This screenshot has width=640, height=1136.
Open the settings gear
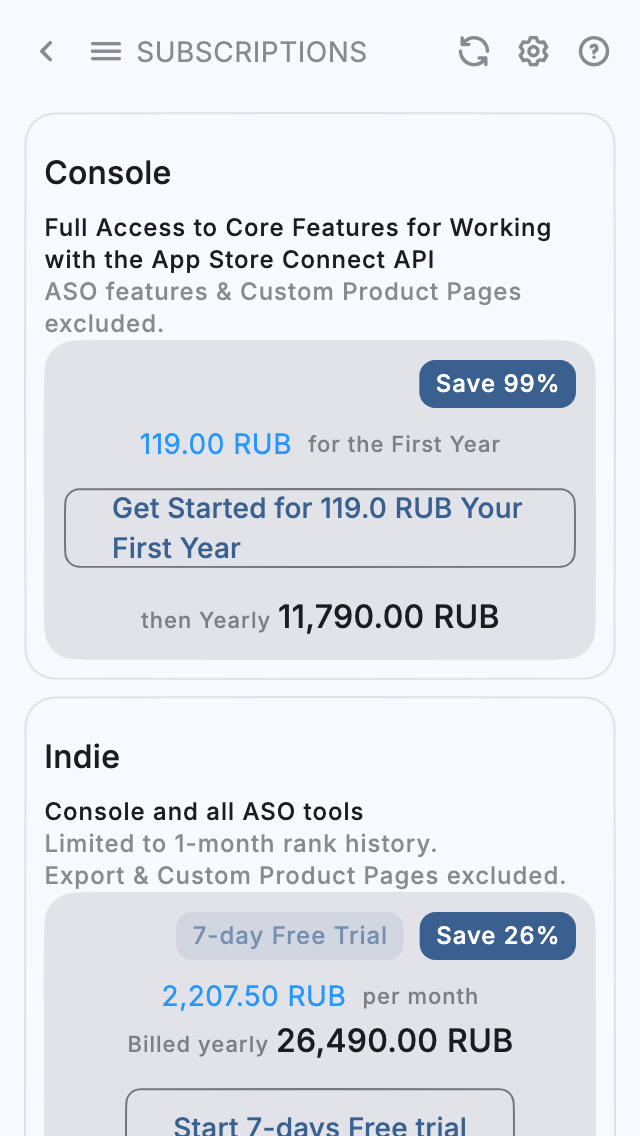tap(533, 52)
